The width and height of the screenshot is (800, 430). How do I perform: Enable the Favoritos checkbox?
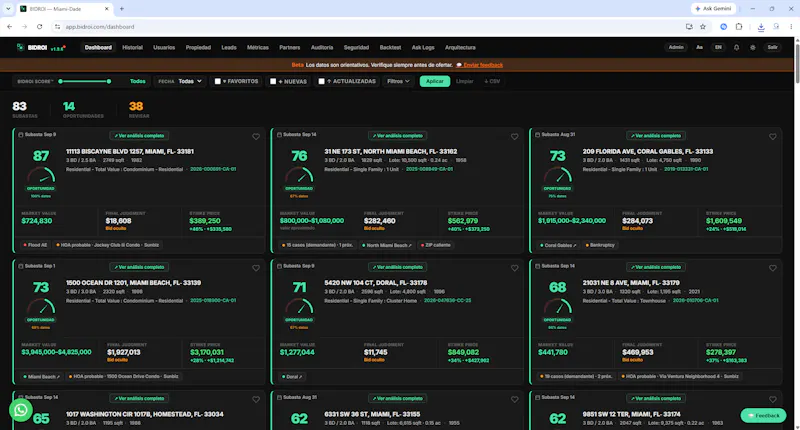click(217, 81)
